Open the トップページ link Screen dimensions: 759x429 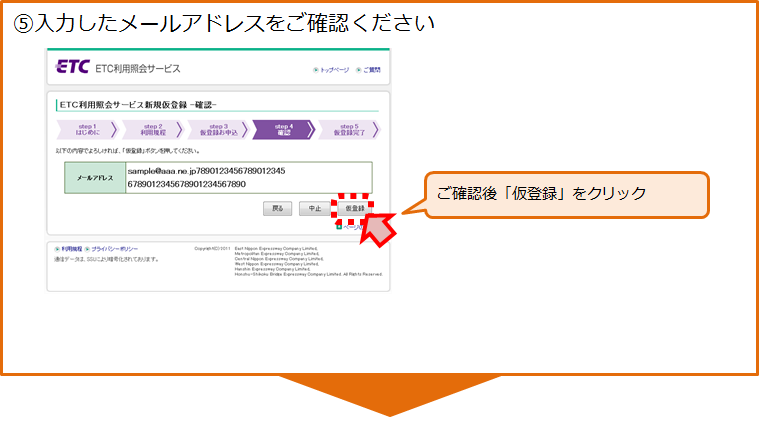point(335,70)
